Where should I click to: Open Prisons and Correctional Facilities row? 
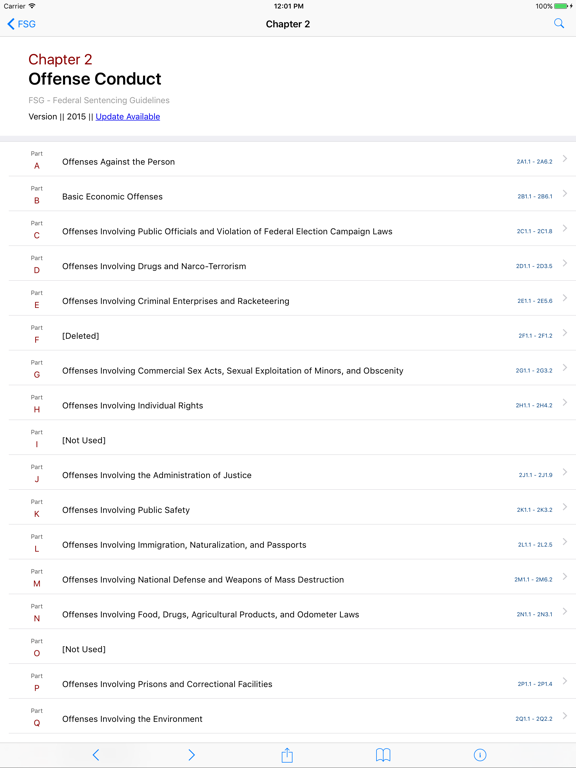pos(288,681)
